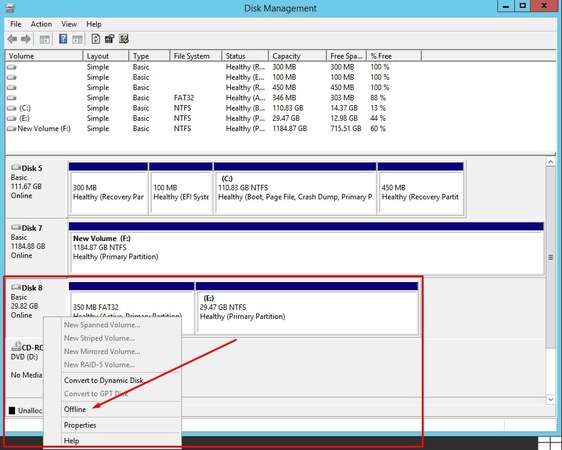Select New Volume (F:) partition on Disk 7
Image resolution: width=562 pixels, height=450 pixels.
click(x=306, y=248)
